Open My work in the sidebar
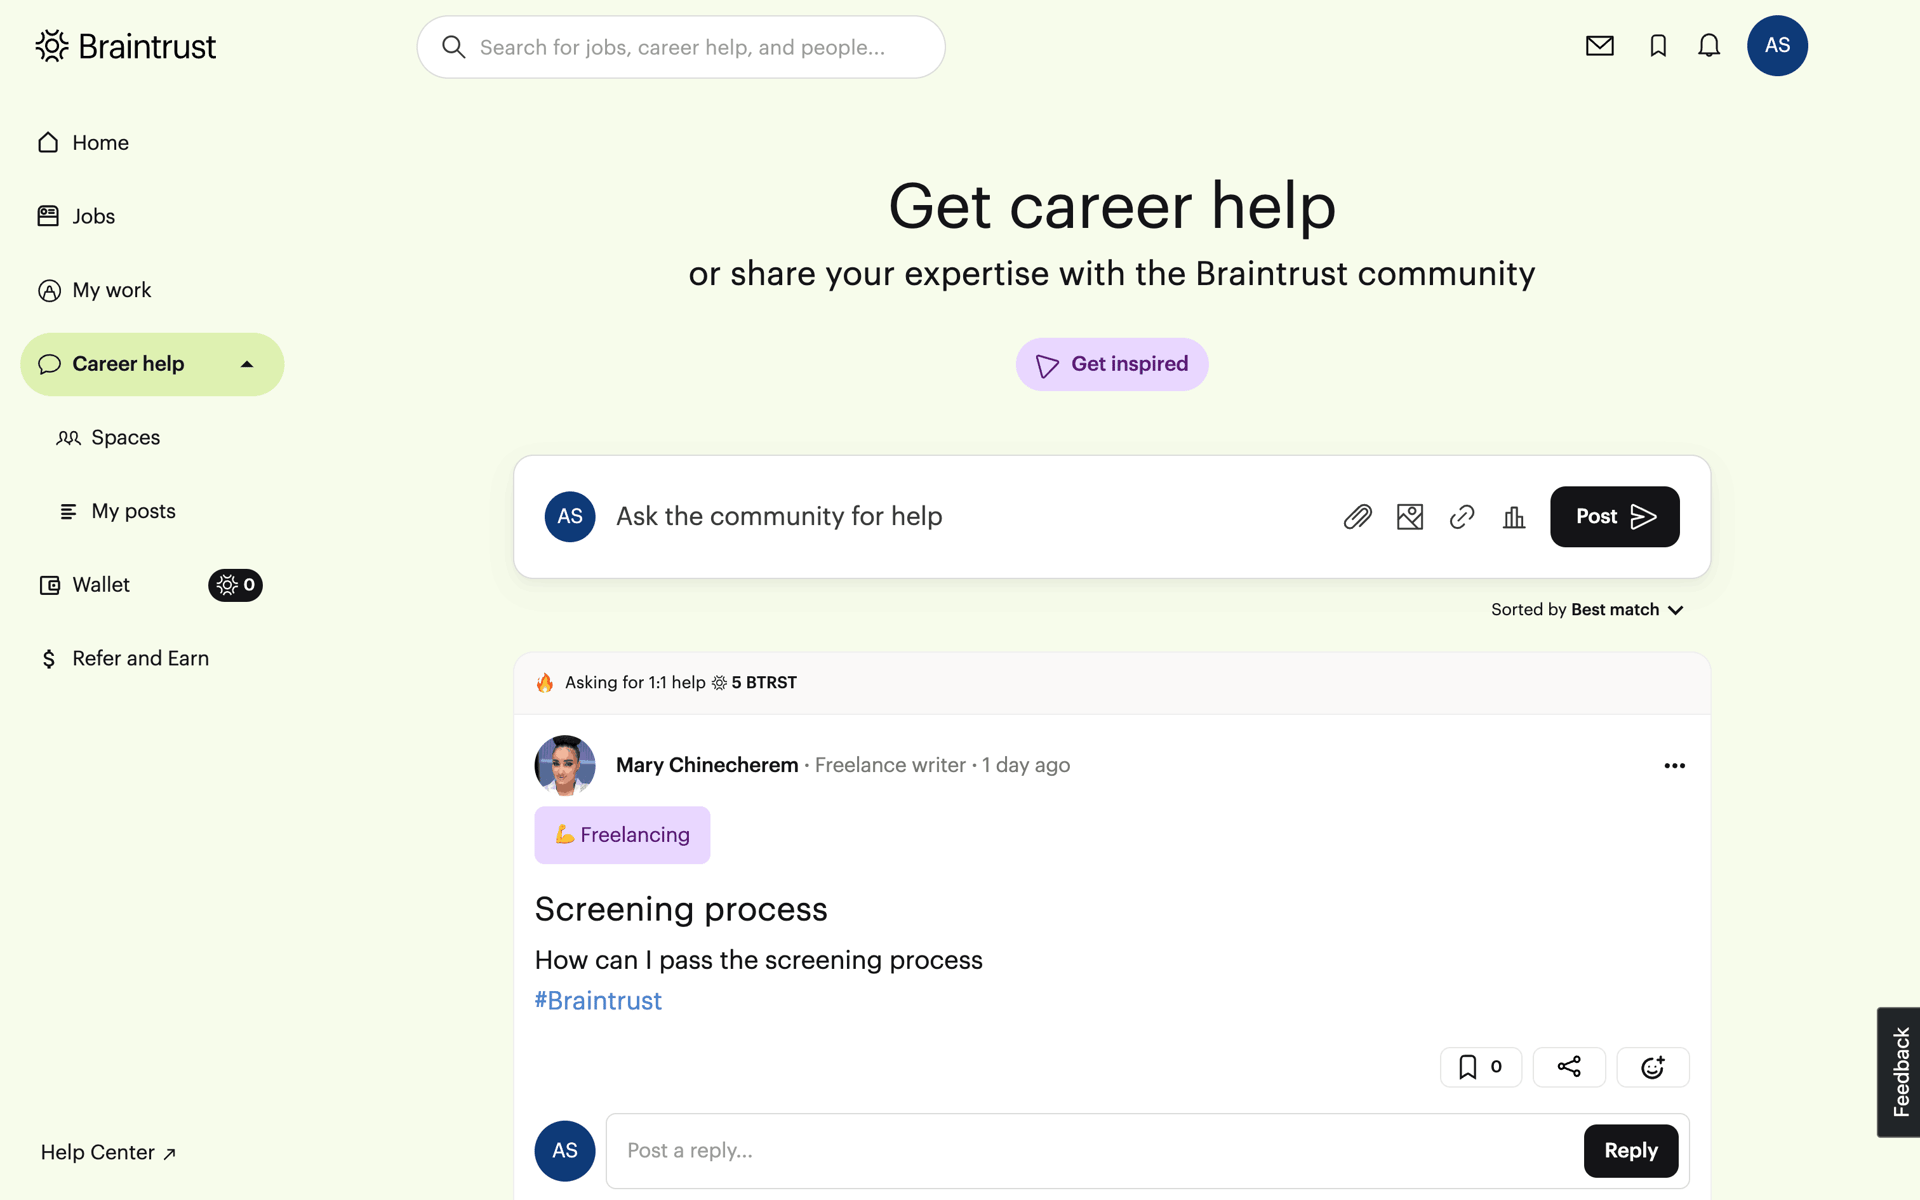1920x1200 pixels. point(94,290)
